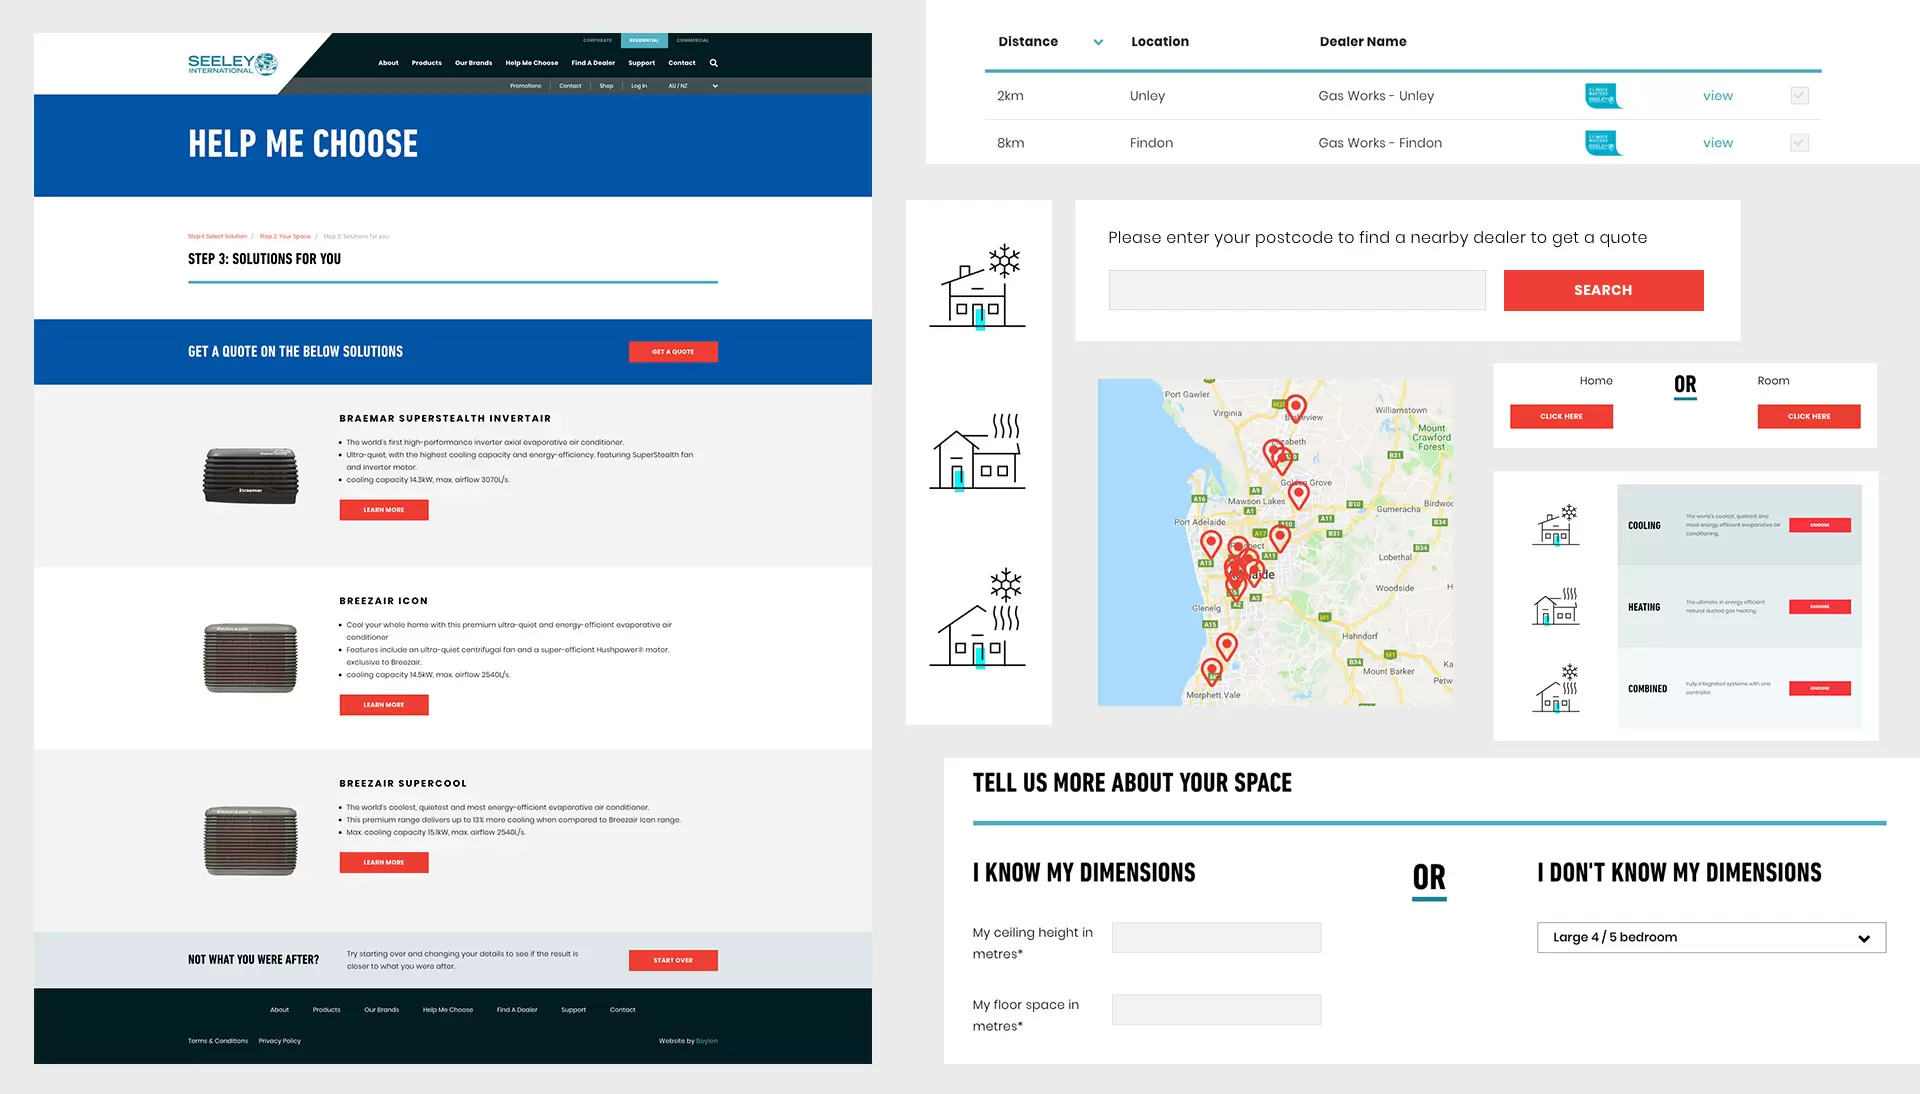Switch to the Commercial site tab
This screenshot has width=1920, height=1094.
pos(692,40)
